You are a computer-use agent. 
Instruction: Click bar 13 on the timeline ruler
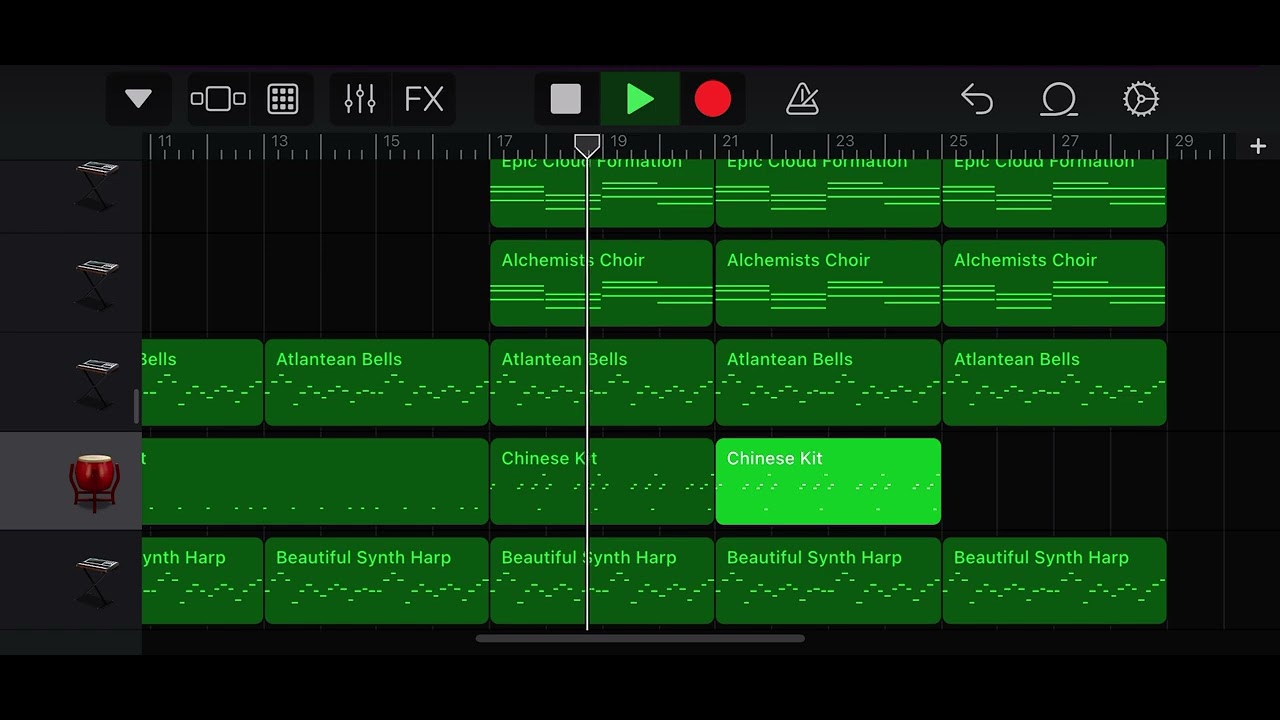[x=279, y=141]
